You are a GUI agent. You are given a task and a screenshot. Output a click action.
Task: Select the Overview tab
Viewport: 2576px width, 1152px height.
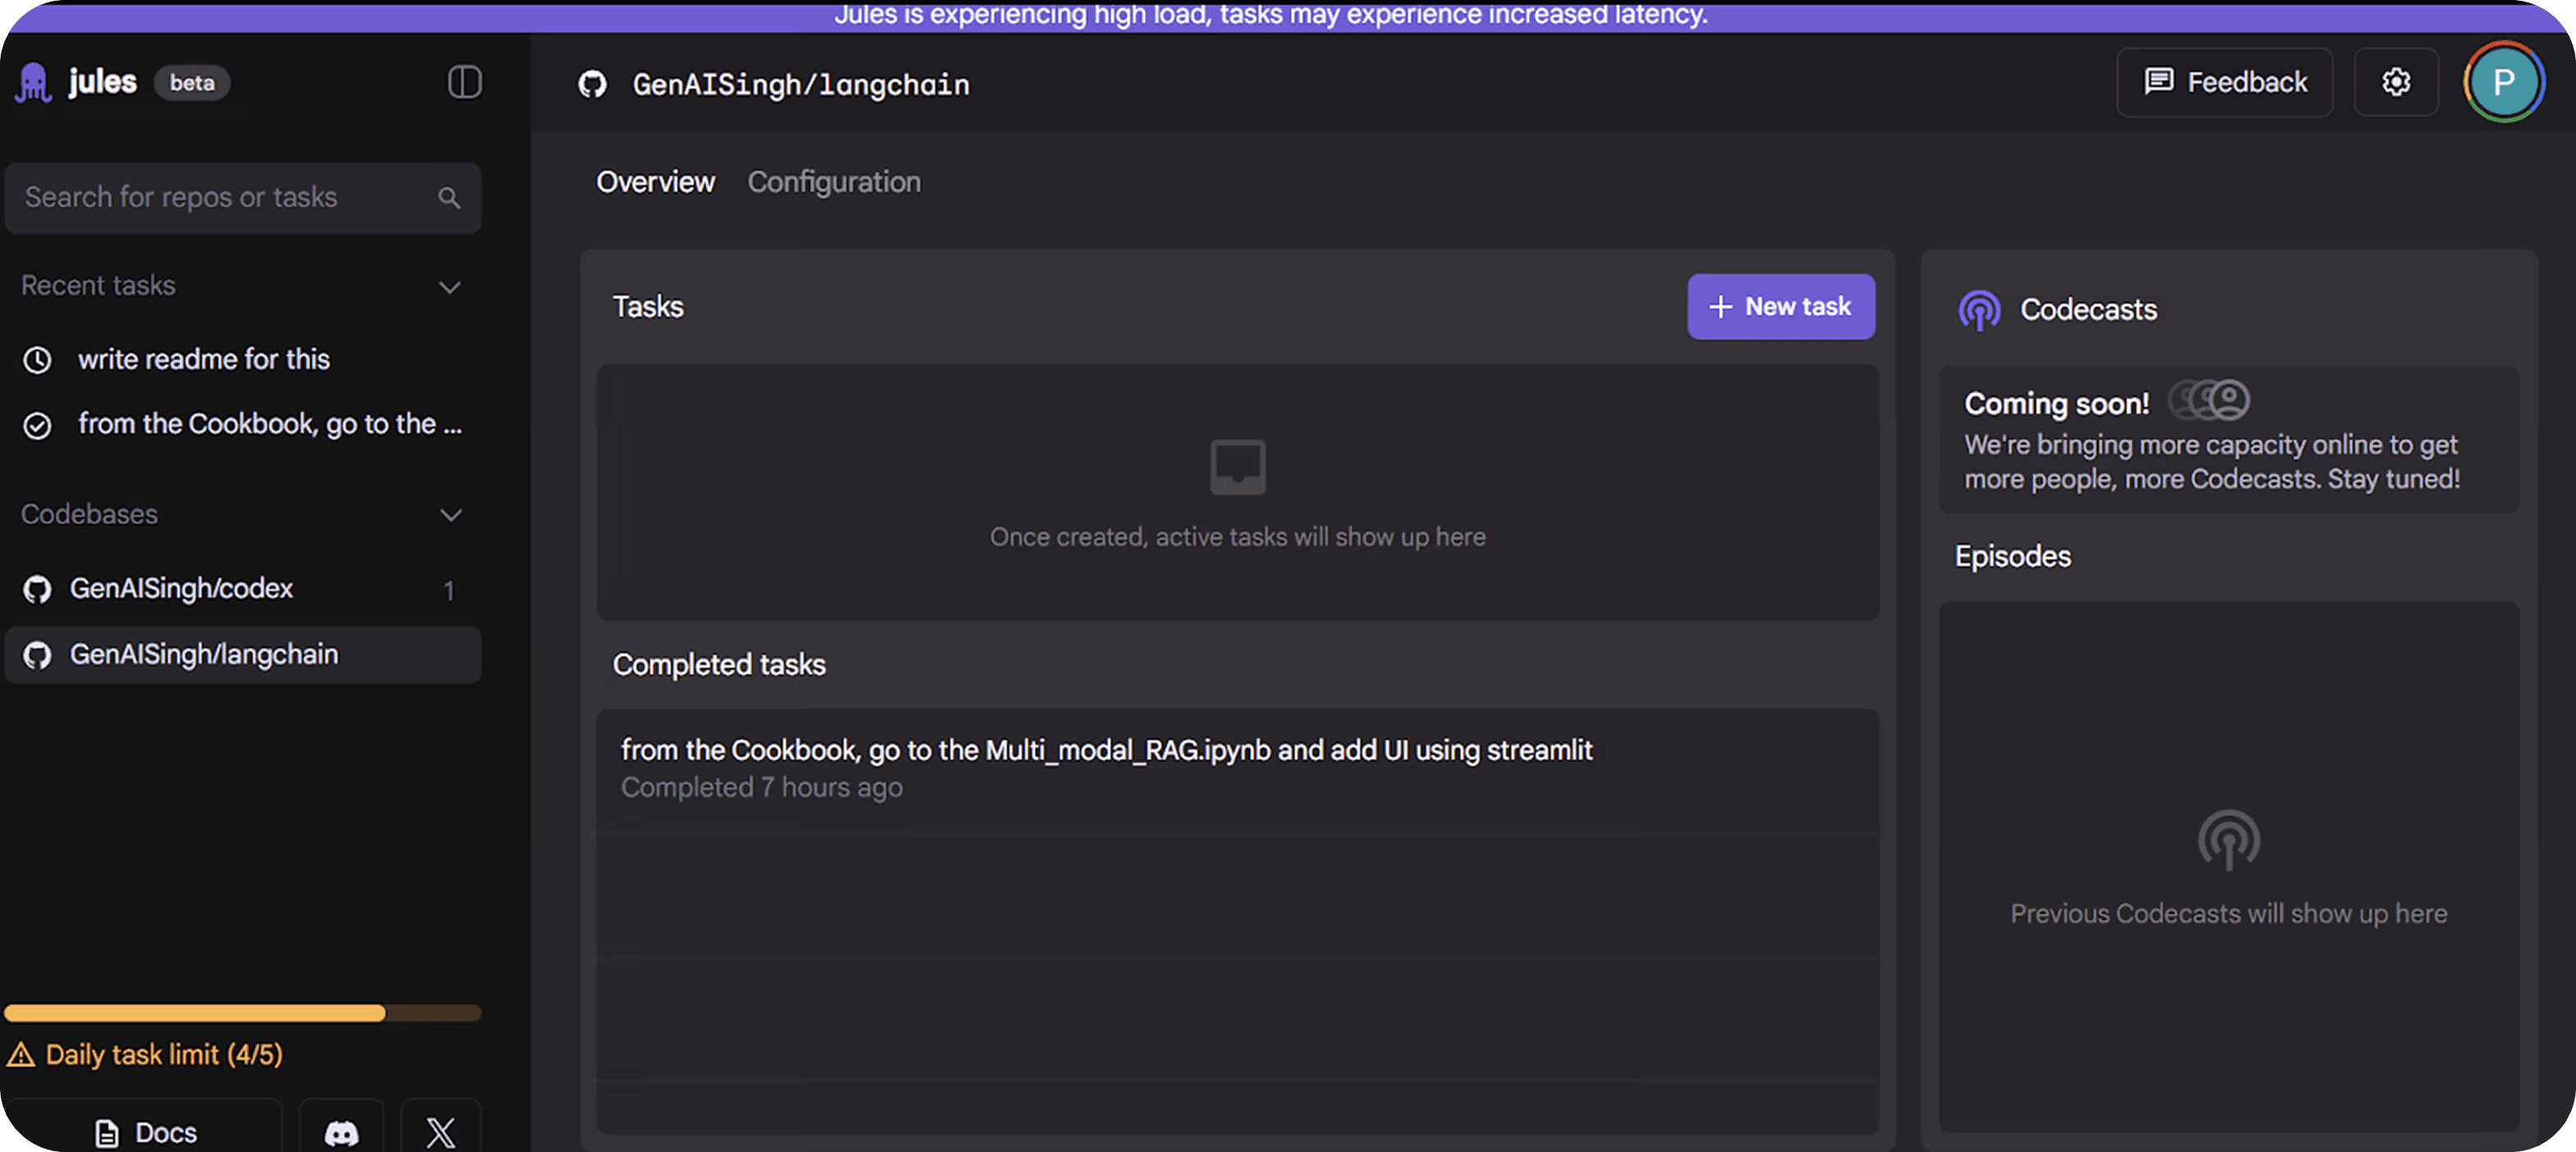click(655, 182)
